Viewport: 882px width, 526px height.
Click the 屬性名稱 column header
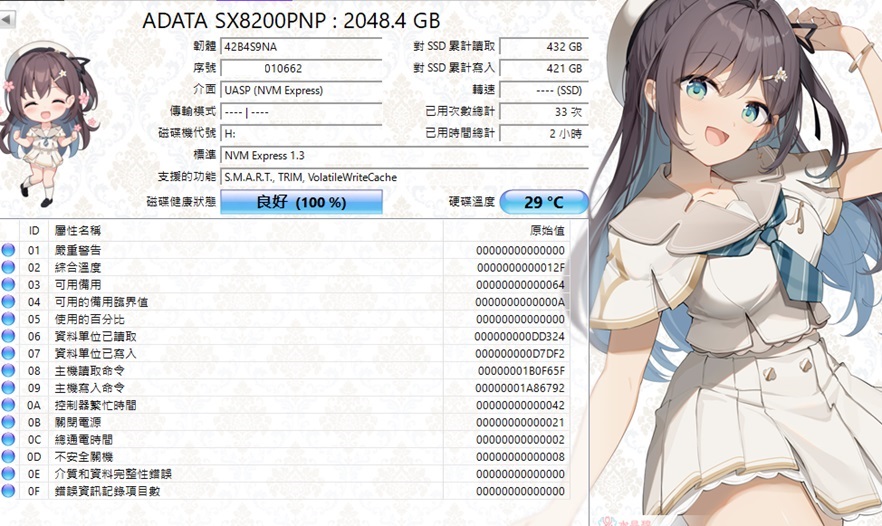[246, 230]
